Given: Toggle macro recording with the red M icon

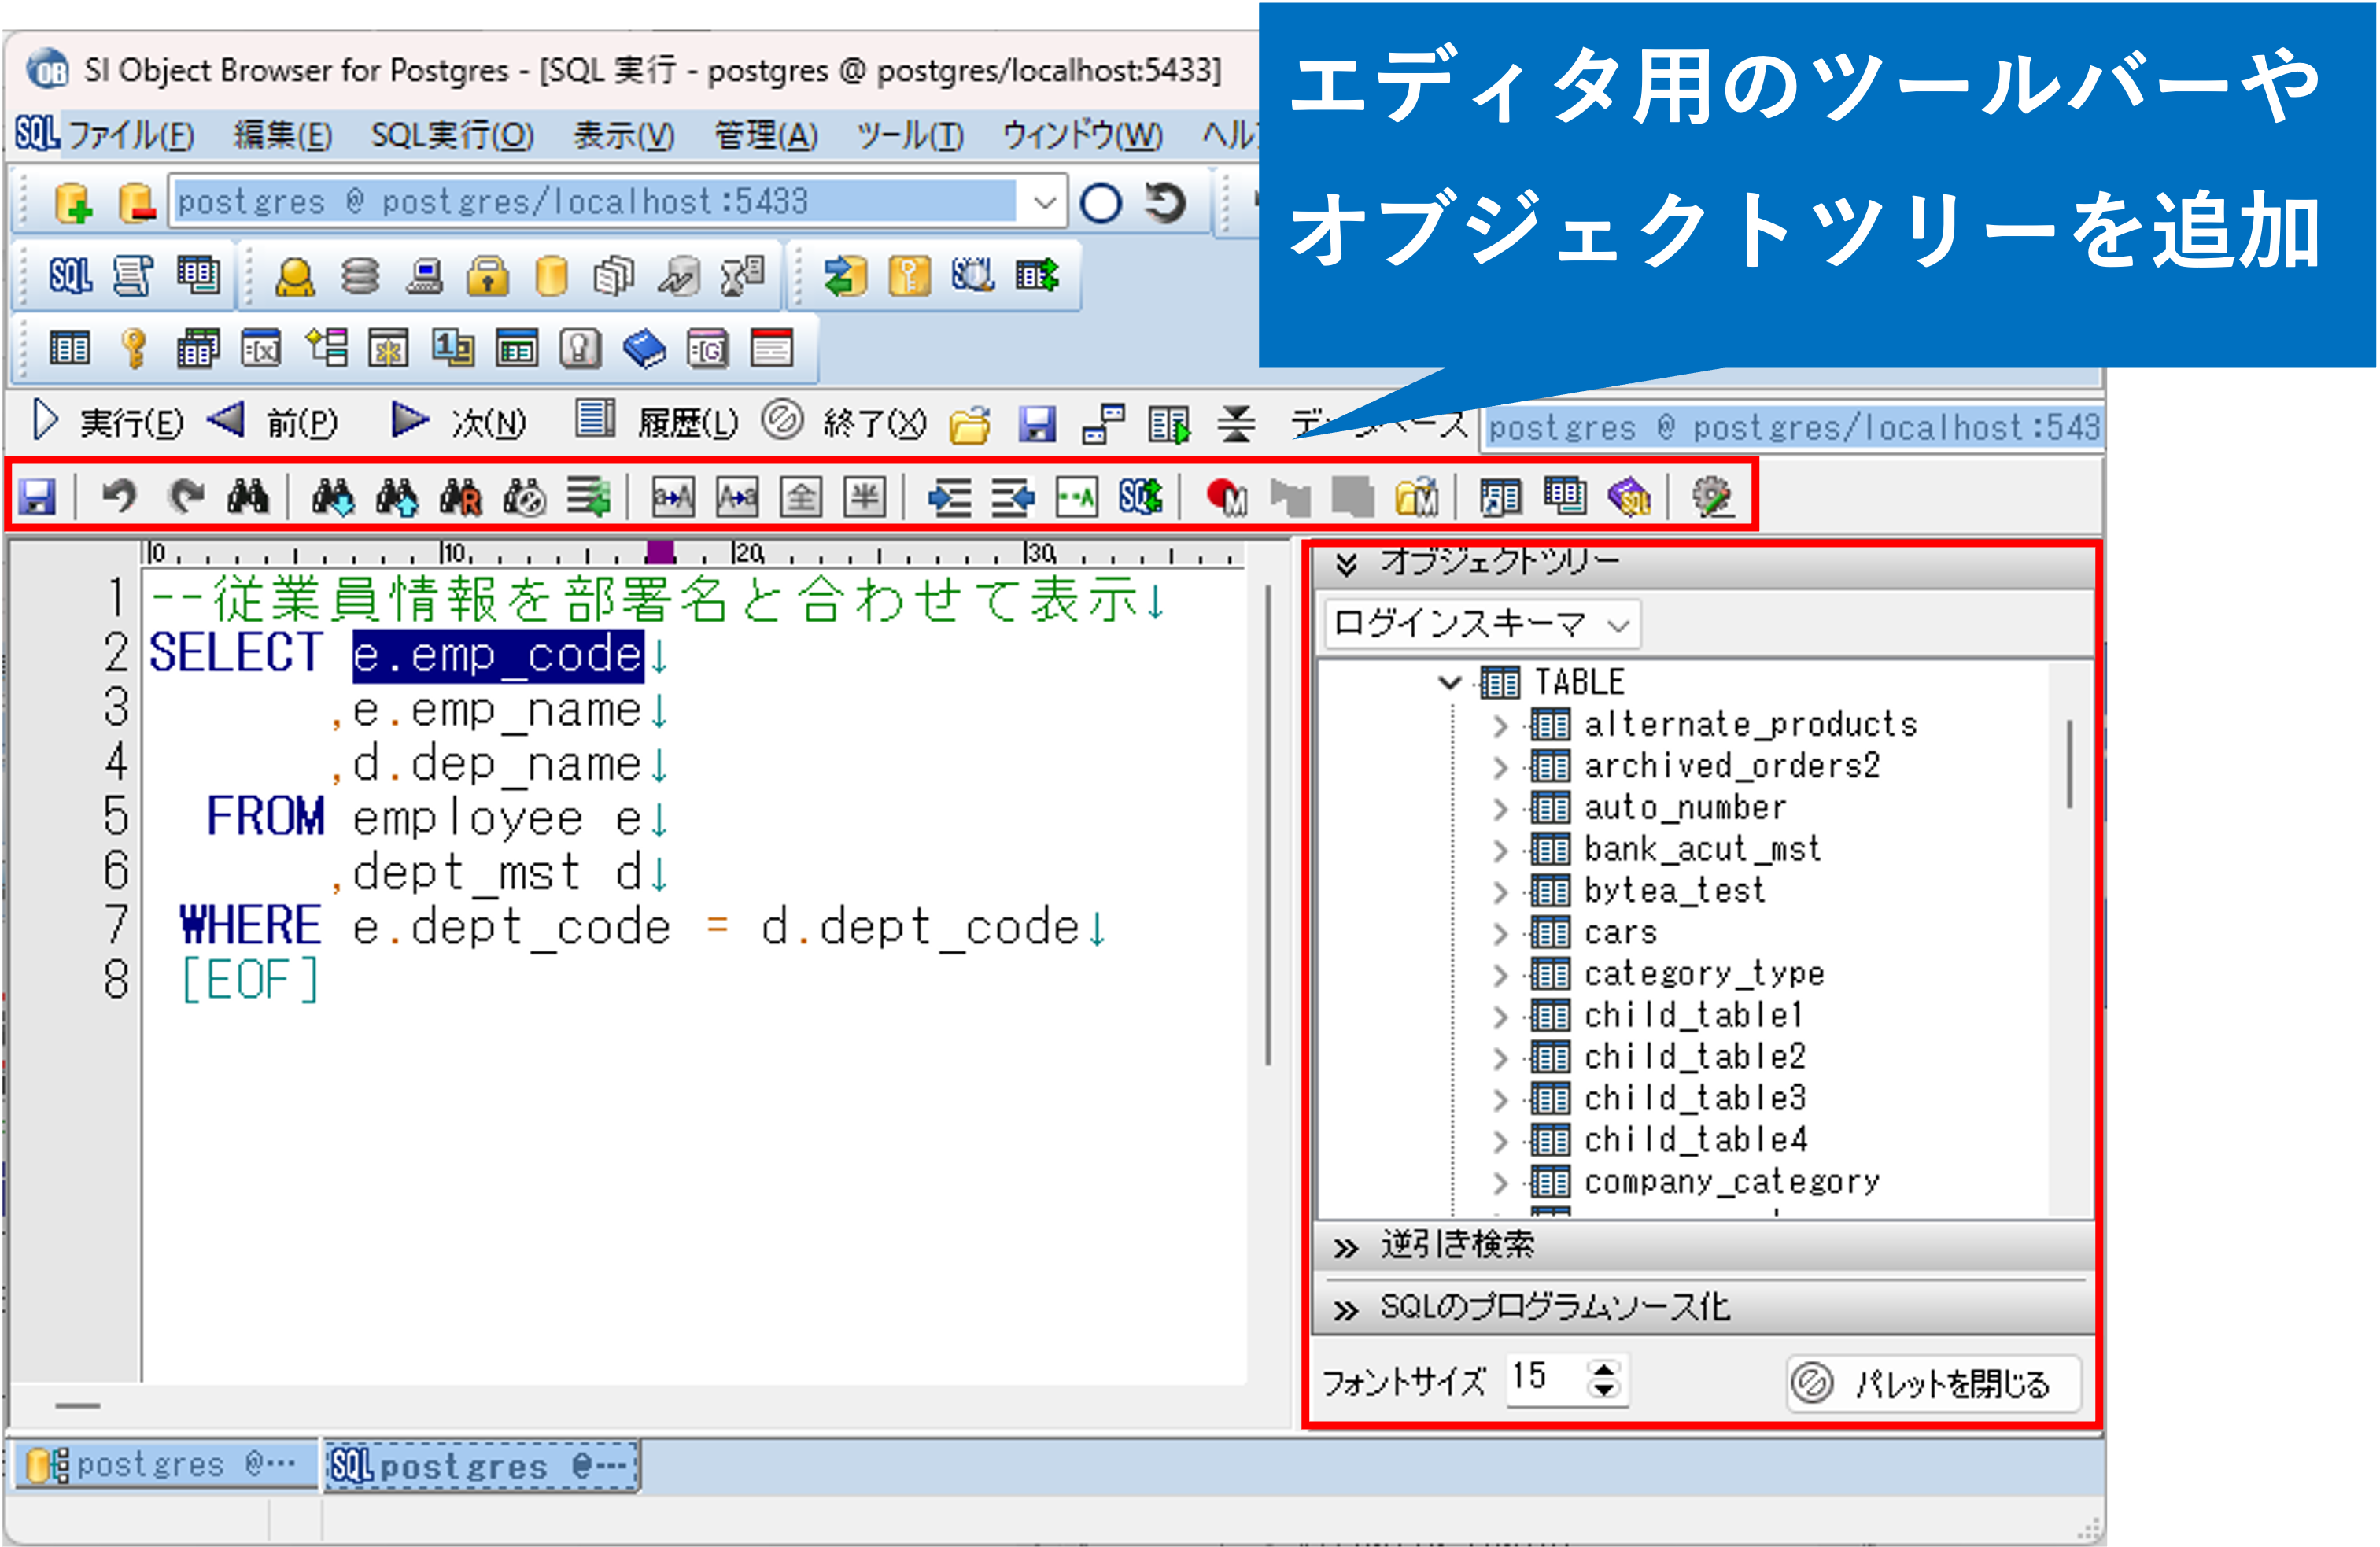Looking at the screenshot, I should tap(1228, 497).
